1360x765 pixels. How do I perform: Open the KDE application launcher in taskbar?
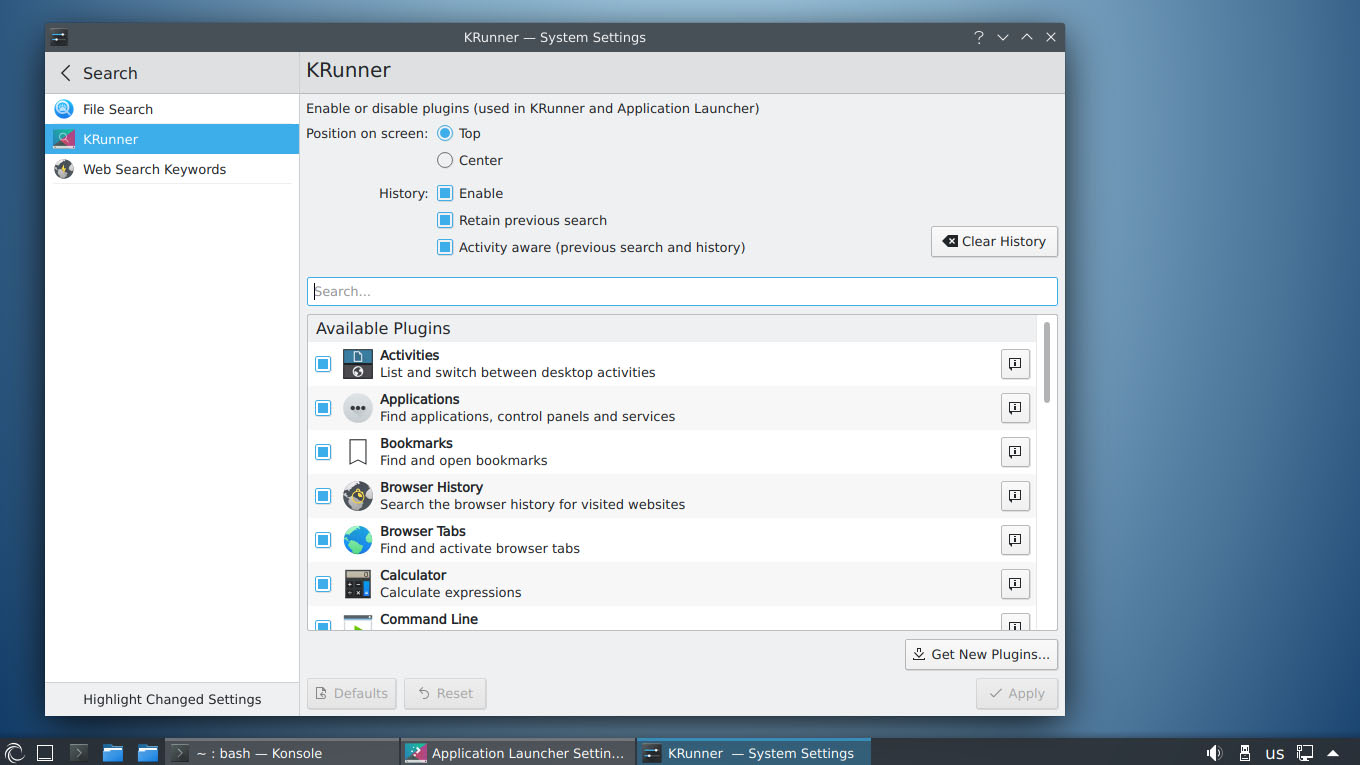coord(15,752)
